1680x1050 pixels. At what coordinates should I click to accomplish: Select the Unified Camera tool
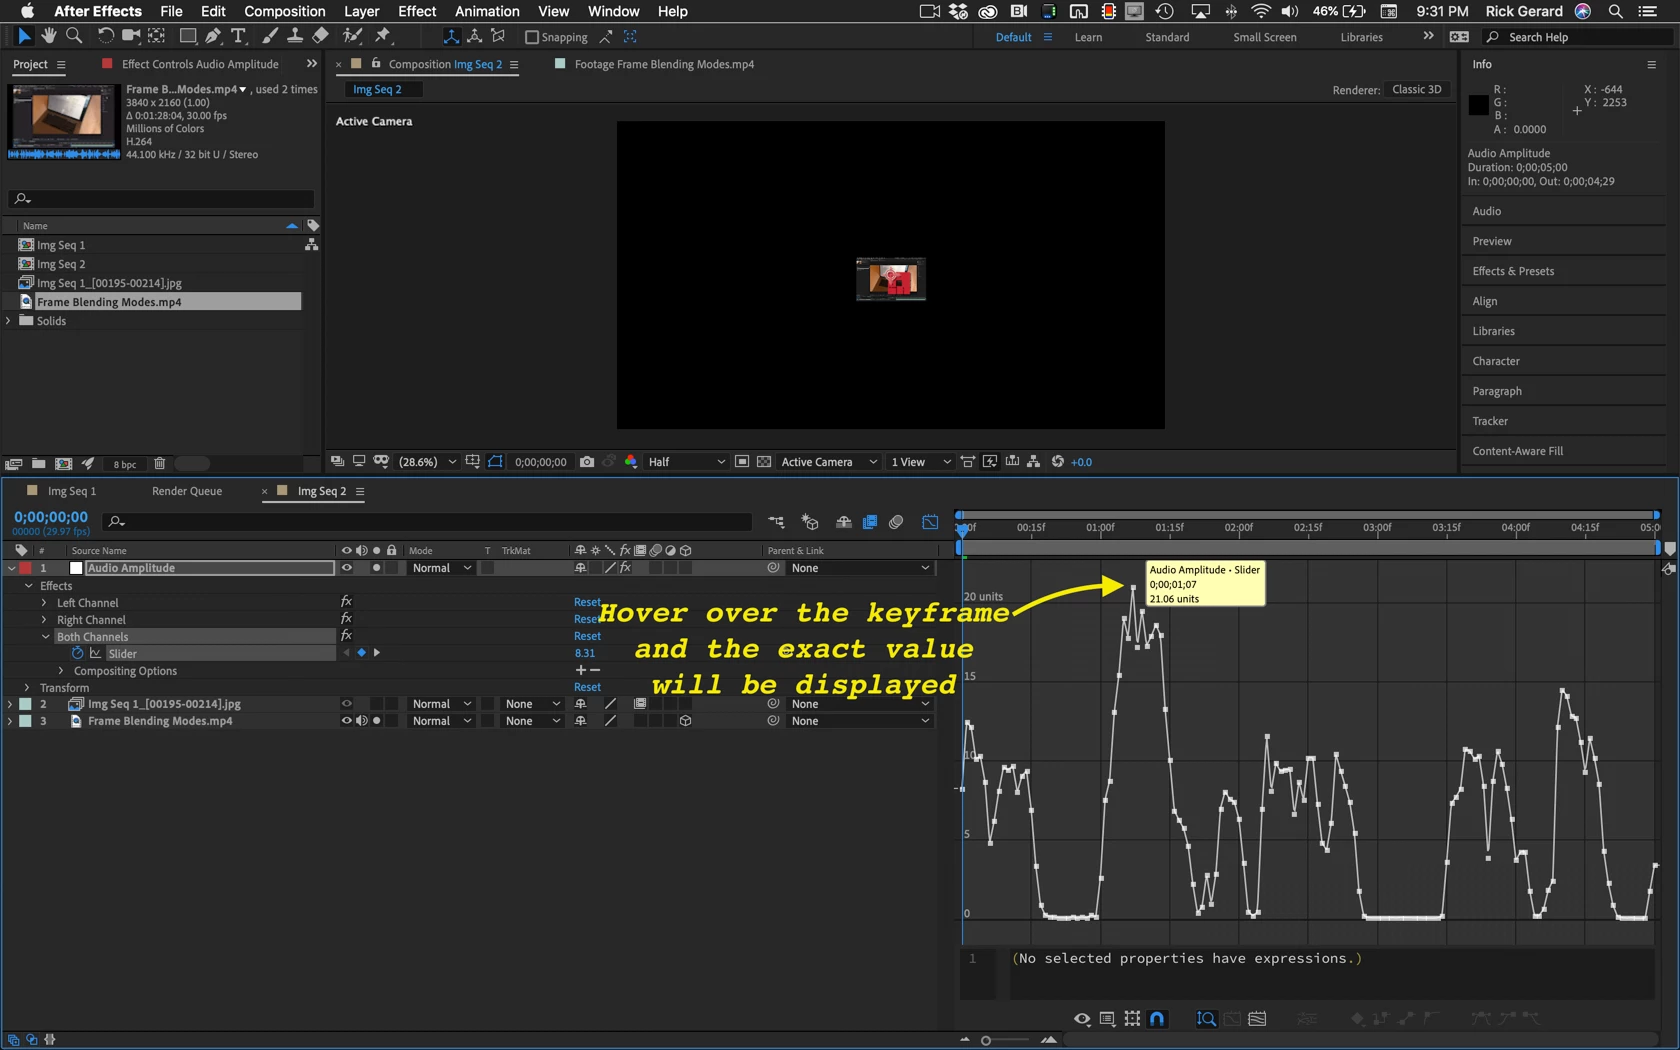click(x=130, y=36)
